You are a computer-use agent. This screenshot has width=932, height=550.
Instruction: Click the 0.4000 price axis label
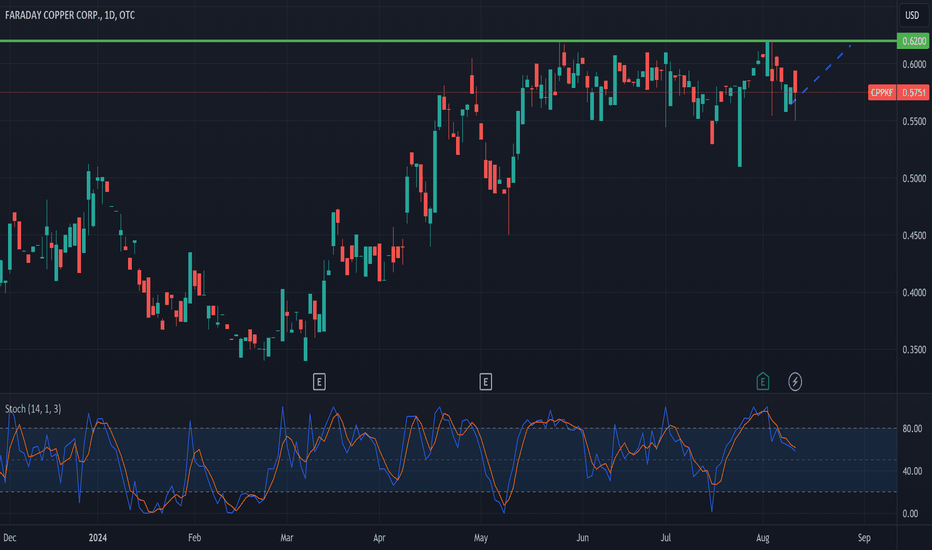point(914,293)
